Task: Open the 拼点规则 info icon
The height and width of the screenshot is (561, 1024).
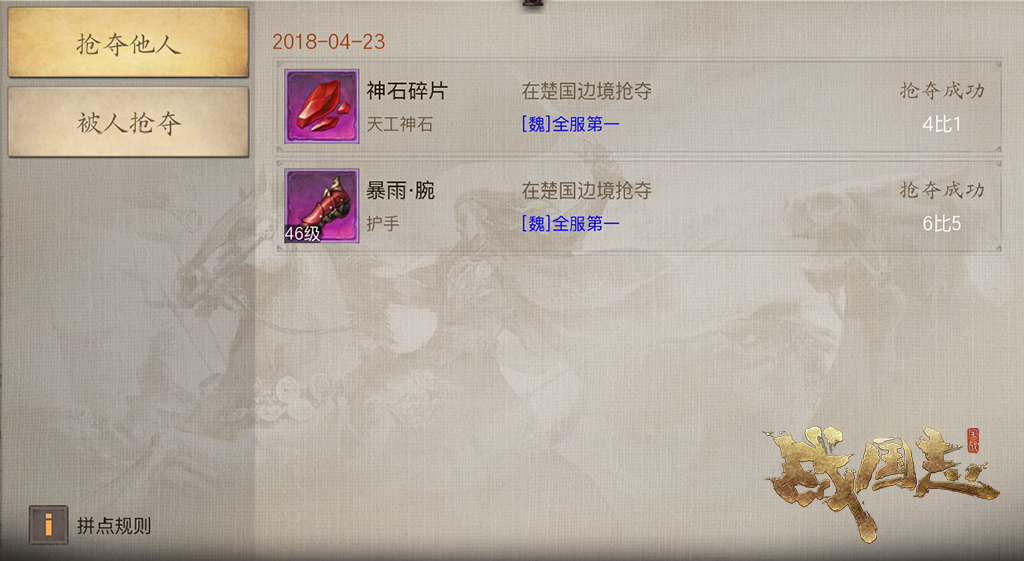Action: tap(48, 525)
